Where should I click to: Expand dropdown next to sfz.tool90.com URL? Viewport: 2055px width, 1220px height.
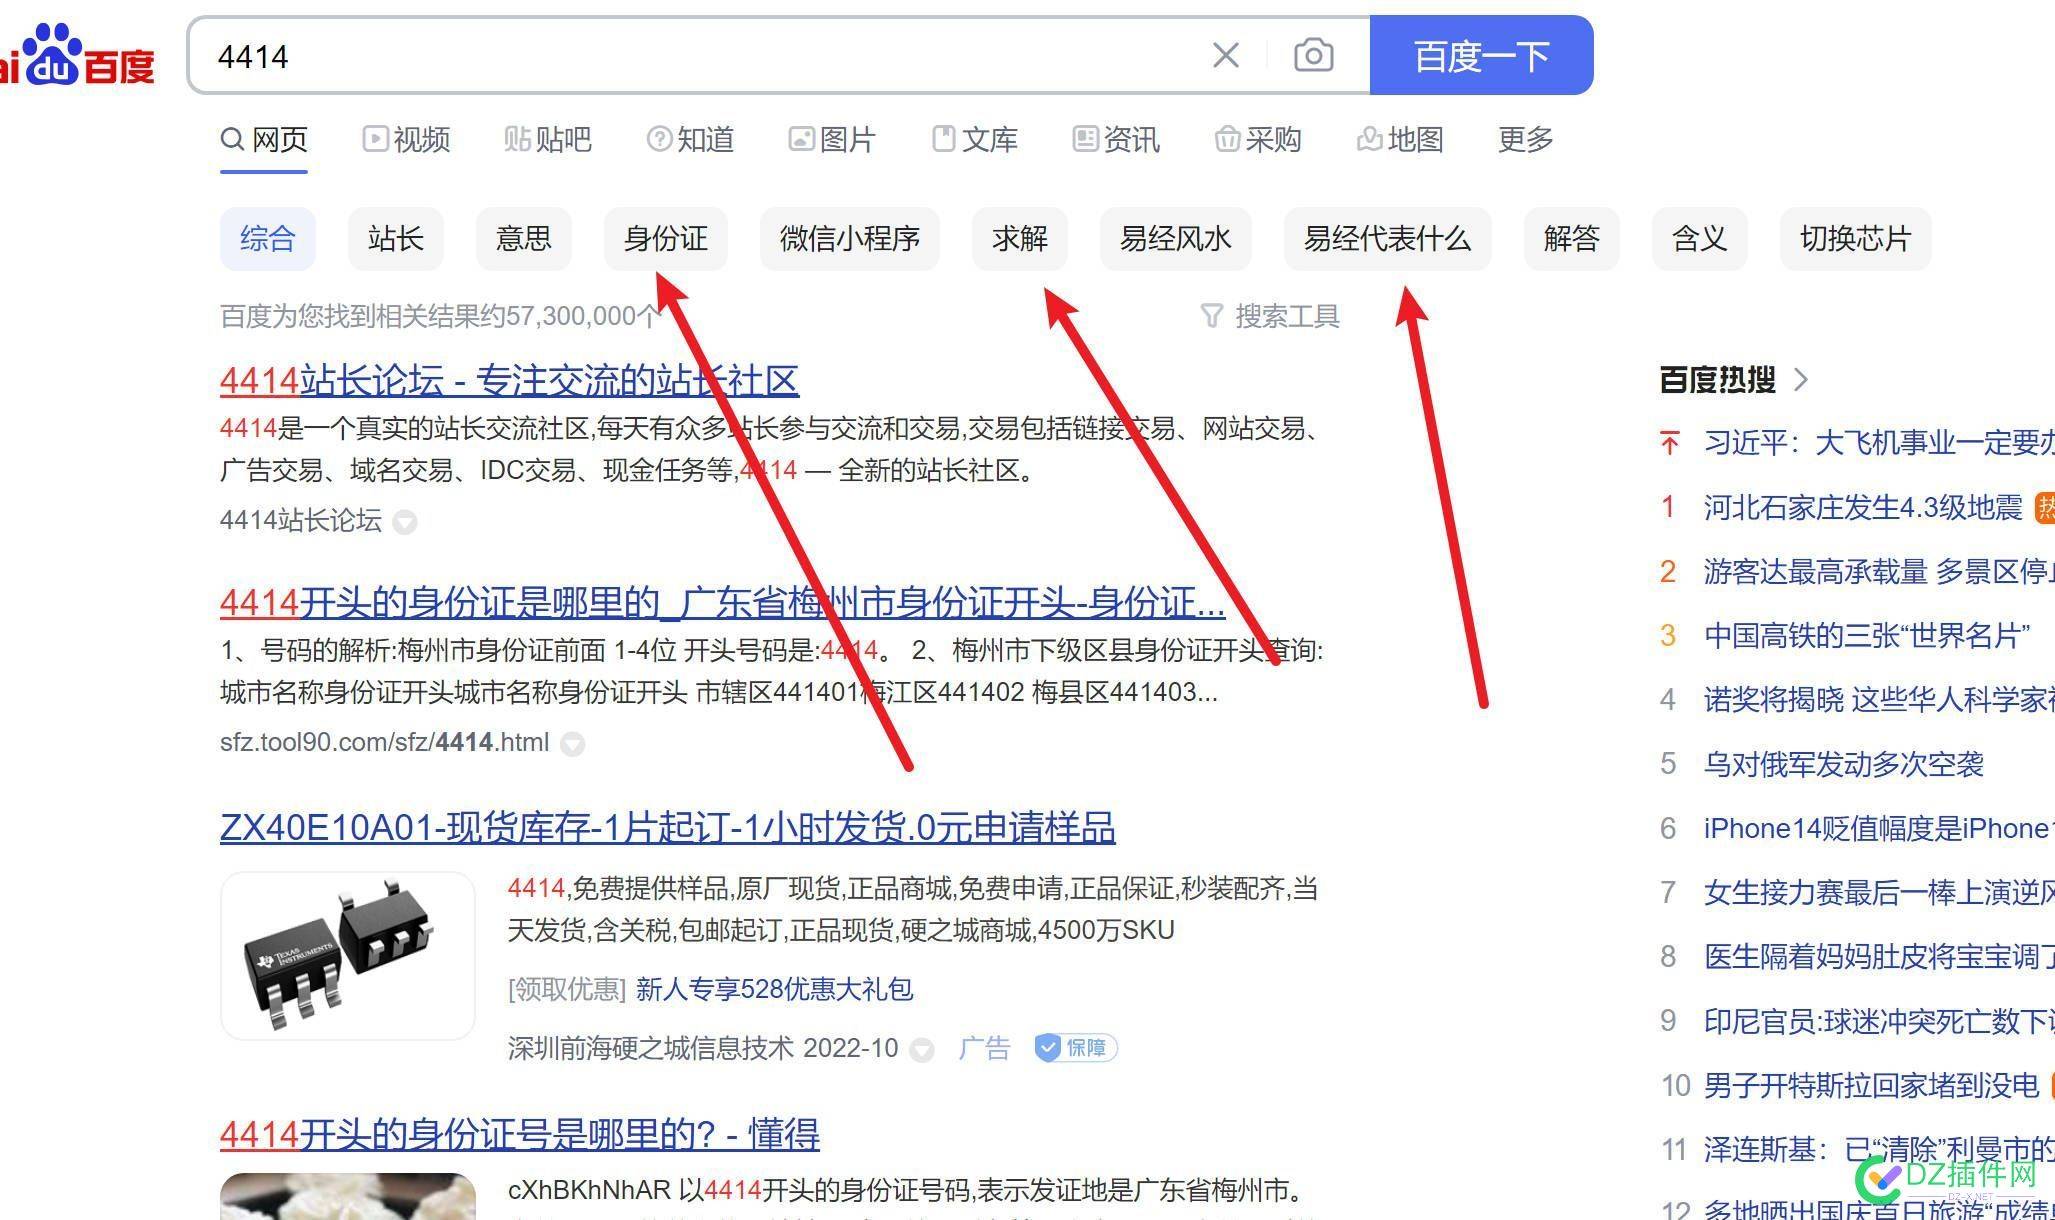(572, 744)
